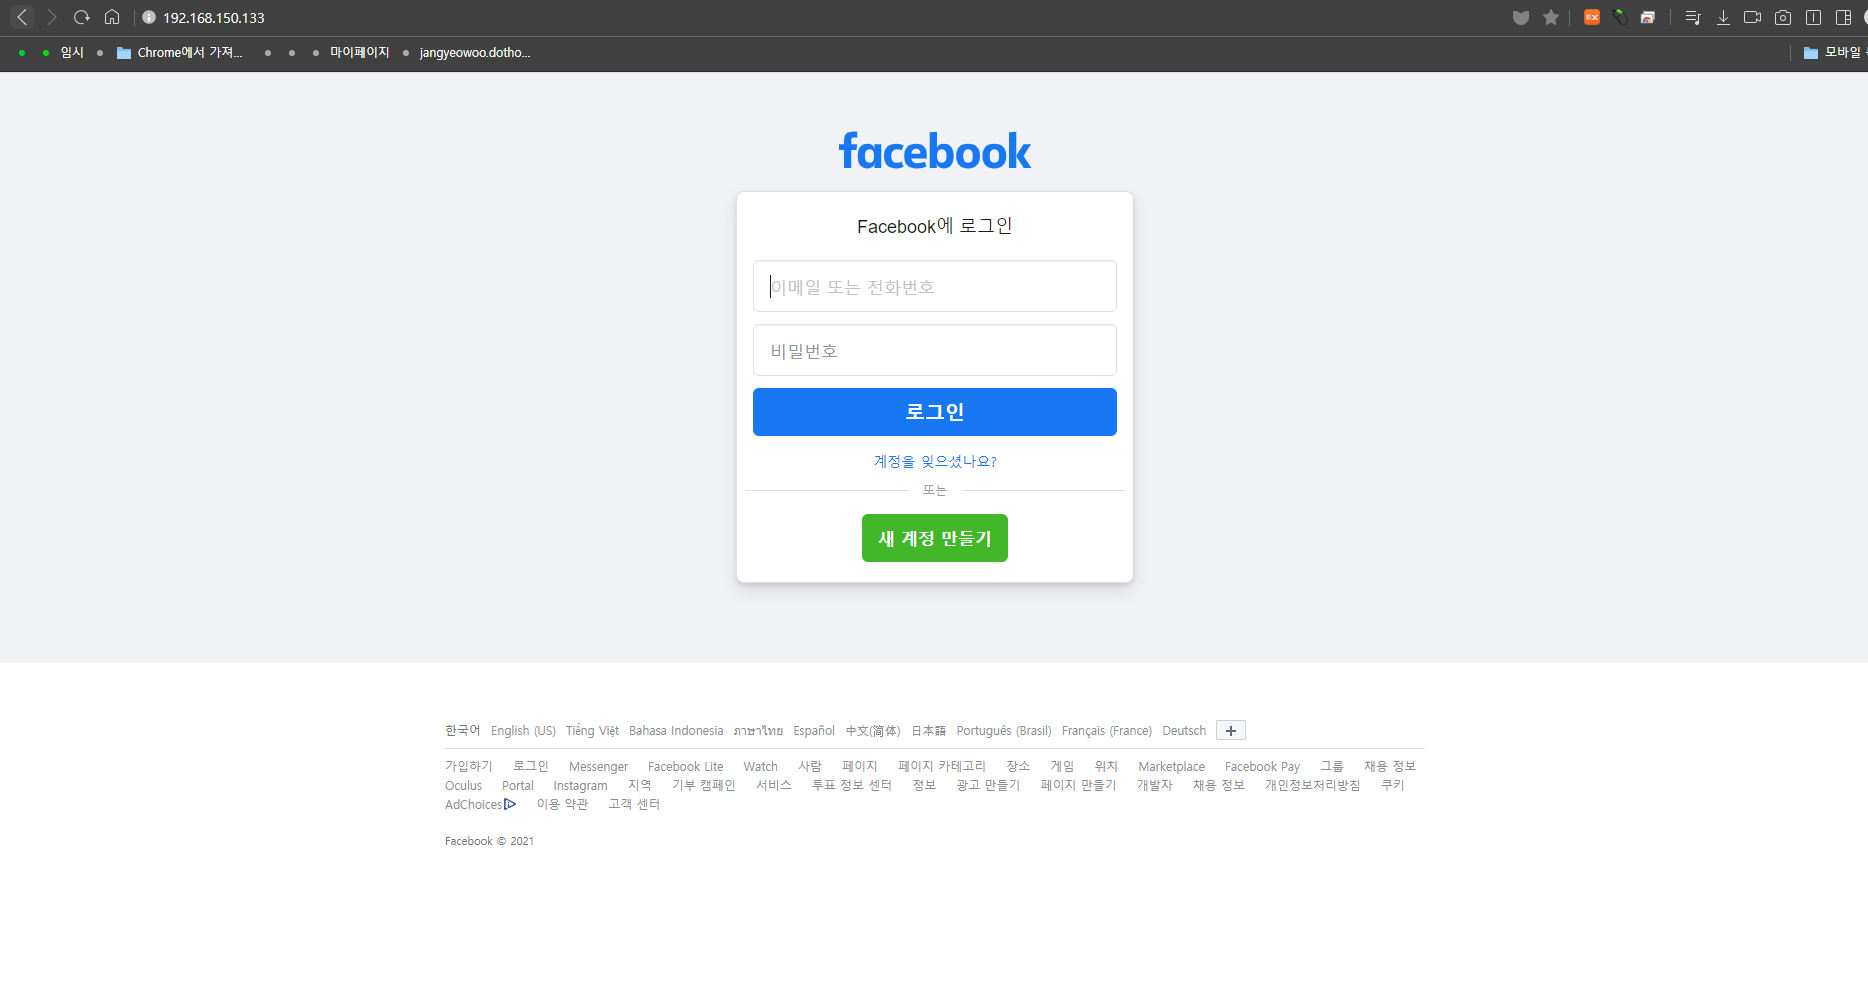
Task: Open the 게임 footer link
Action: [1062, 766]
